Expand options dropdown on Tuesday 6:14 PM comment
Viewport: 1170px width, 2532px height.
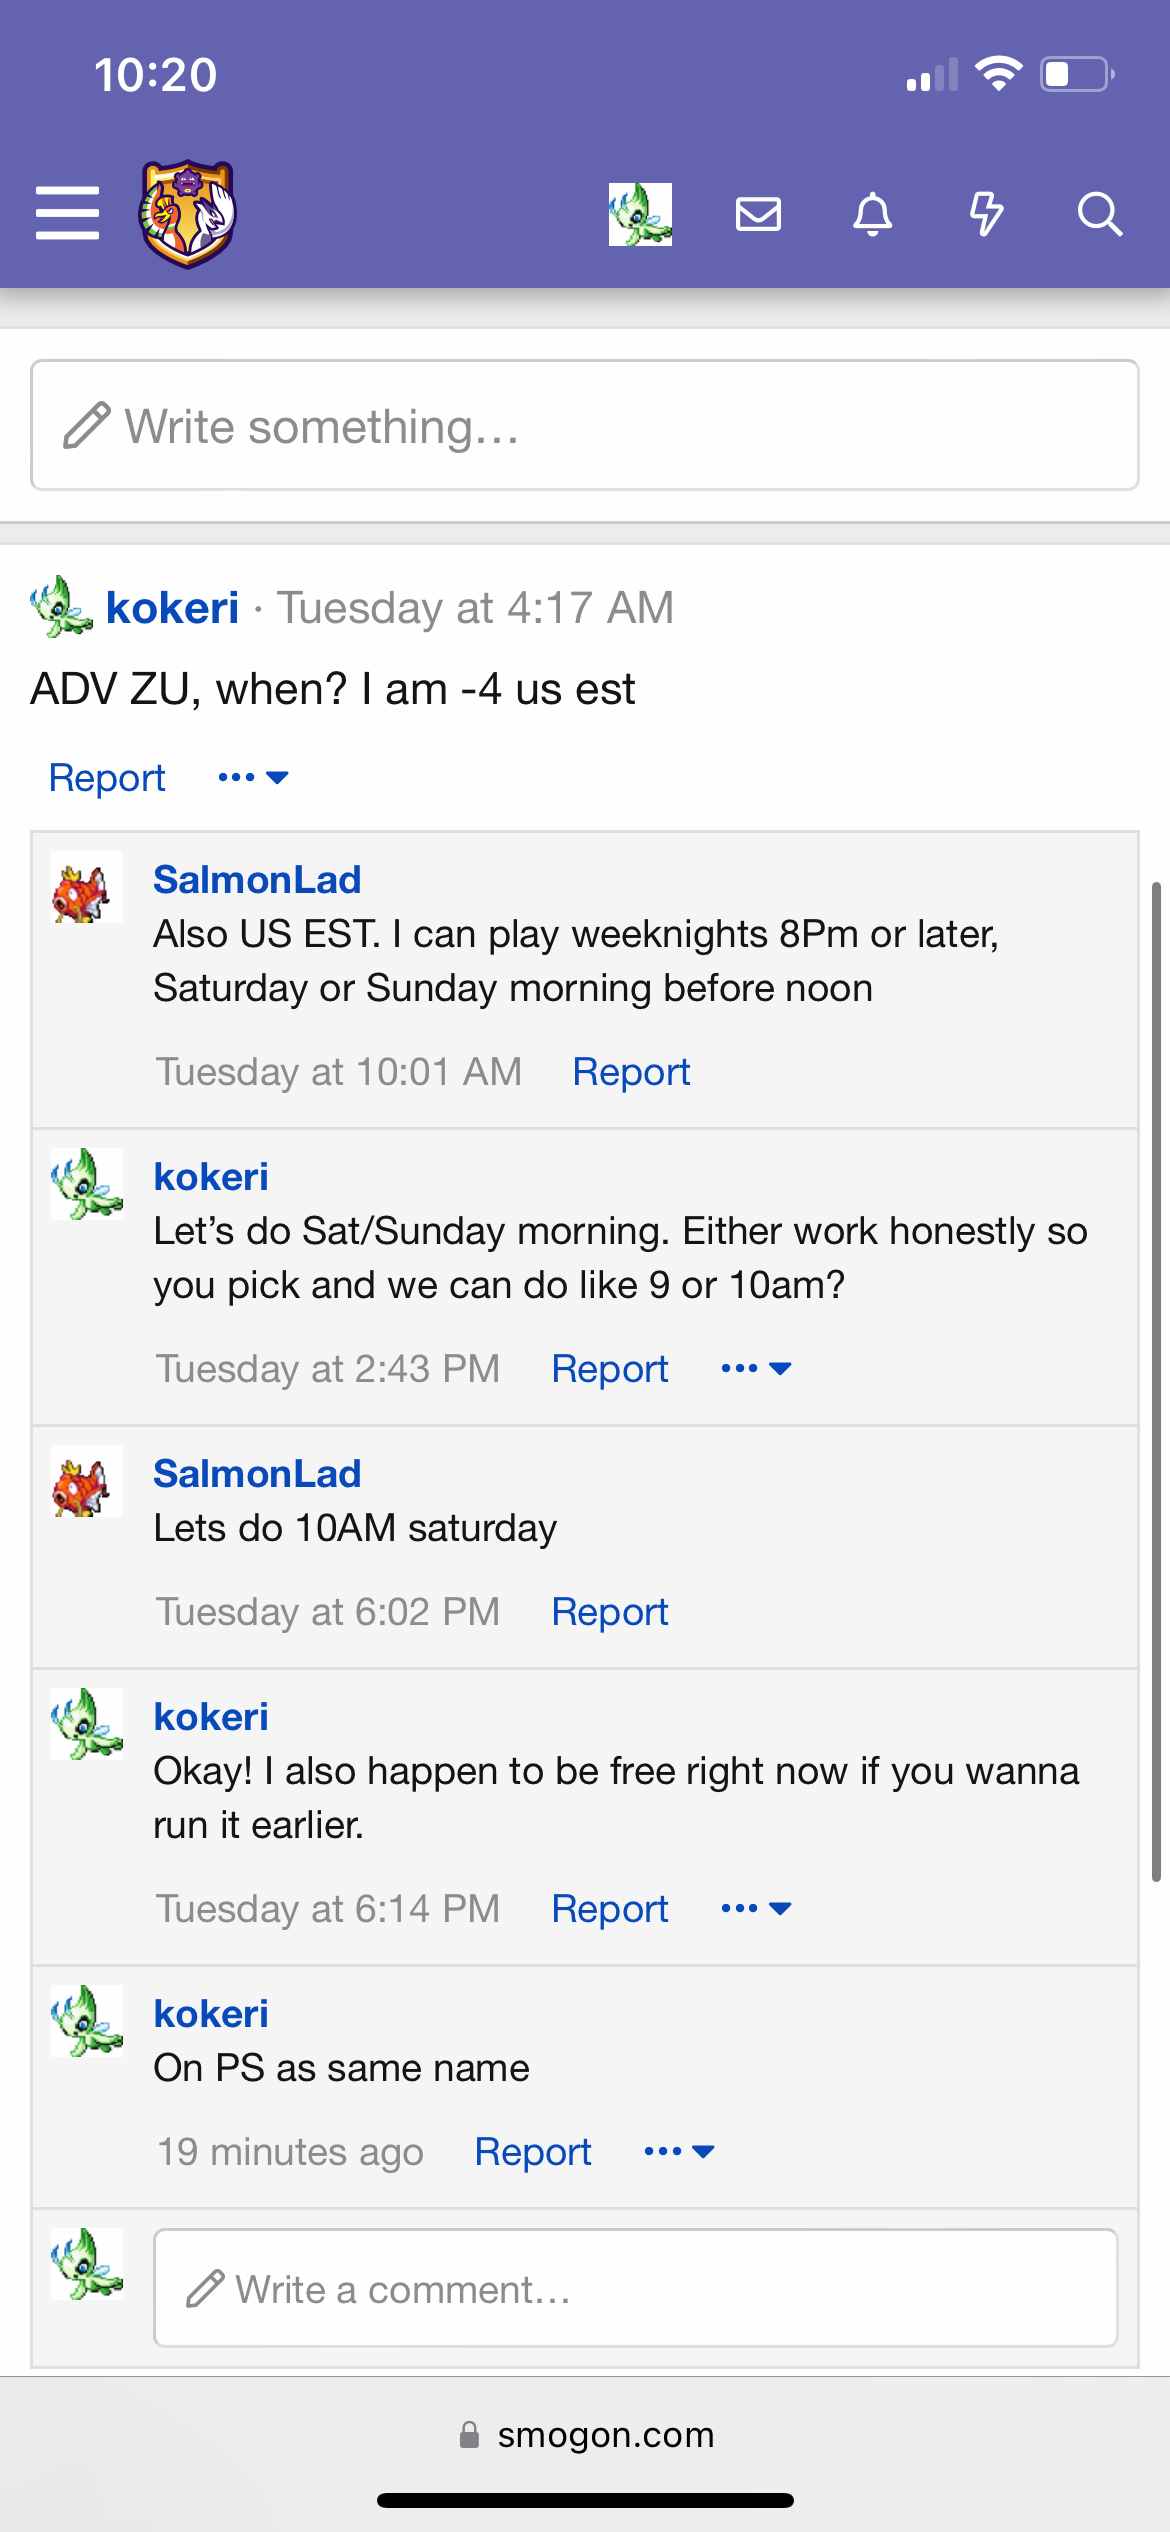[x=756, y=1908]
